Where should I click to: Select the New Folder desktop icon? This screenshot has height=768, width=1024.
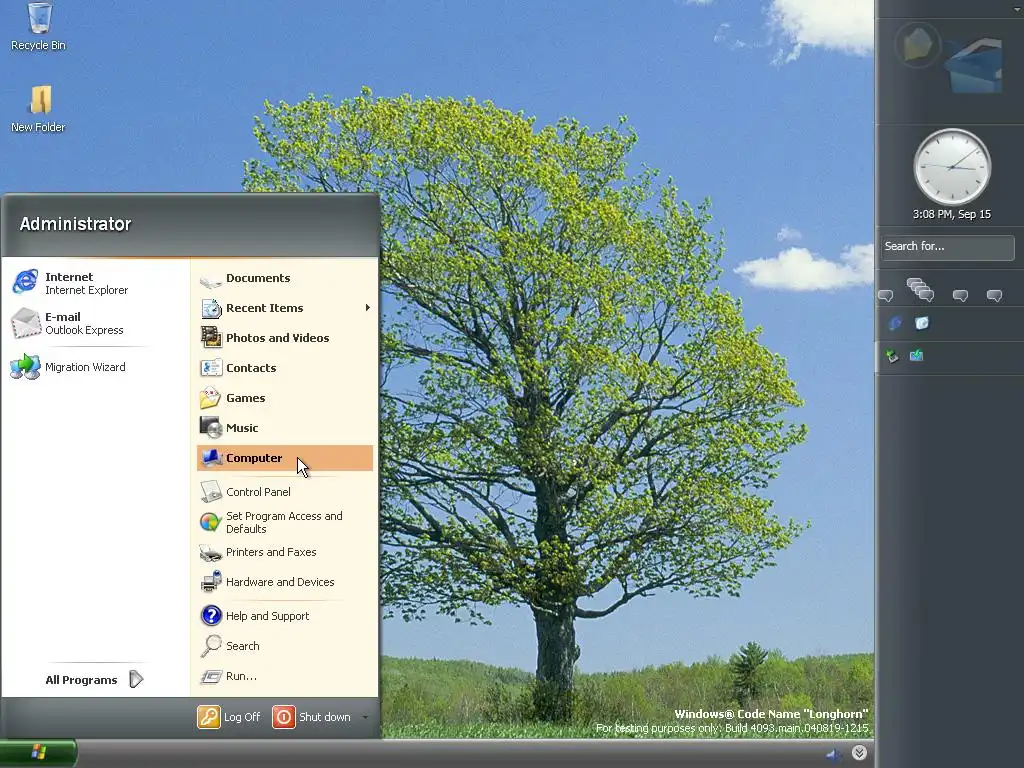coord(39,109)
